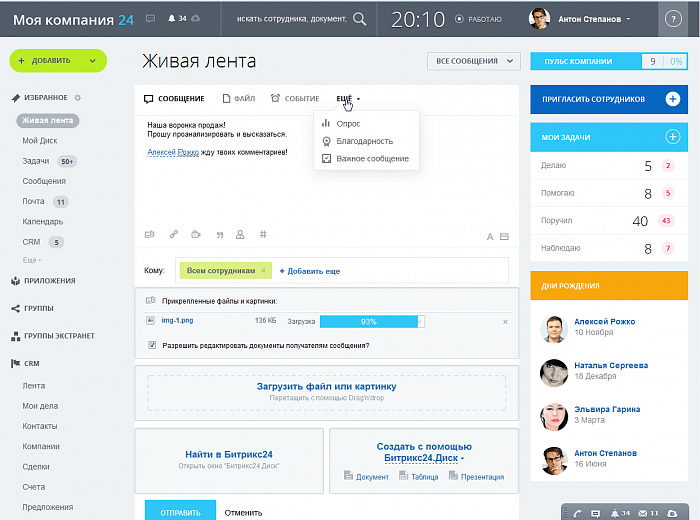Switch to the Событие tab

(x=295, y=99)
